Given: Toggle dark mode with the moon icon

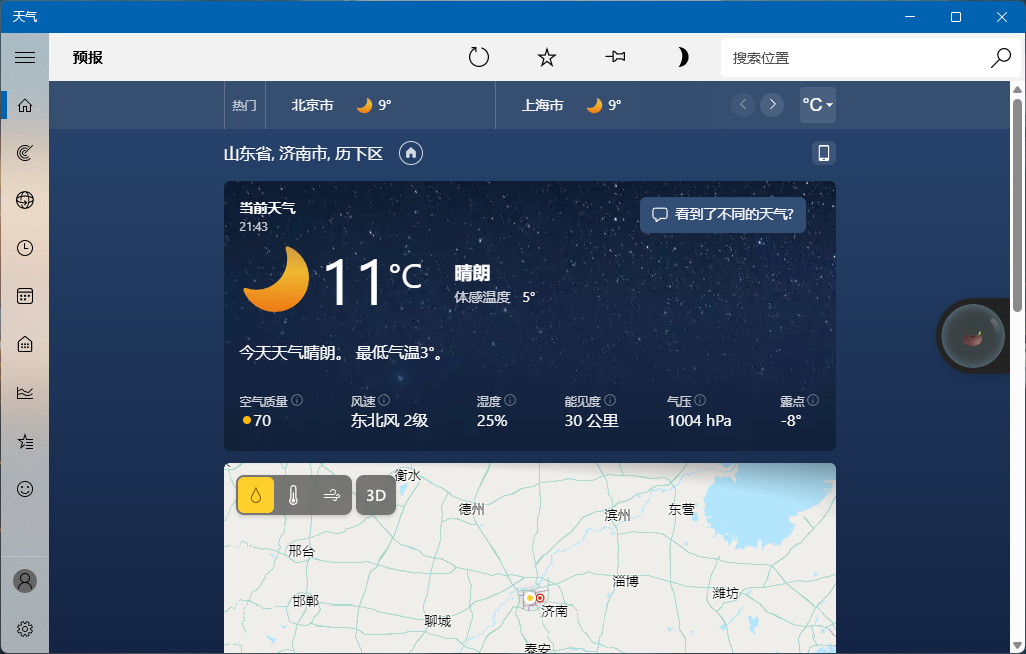Looking at the screenshot, I should point(683,57).
